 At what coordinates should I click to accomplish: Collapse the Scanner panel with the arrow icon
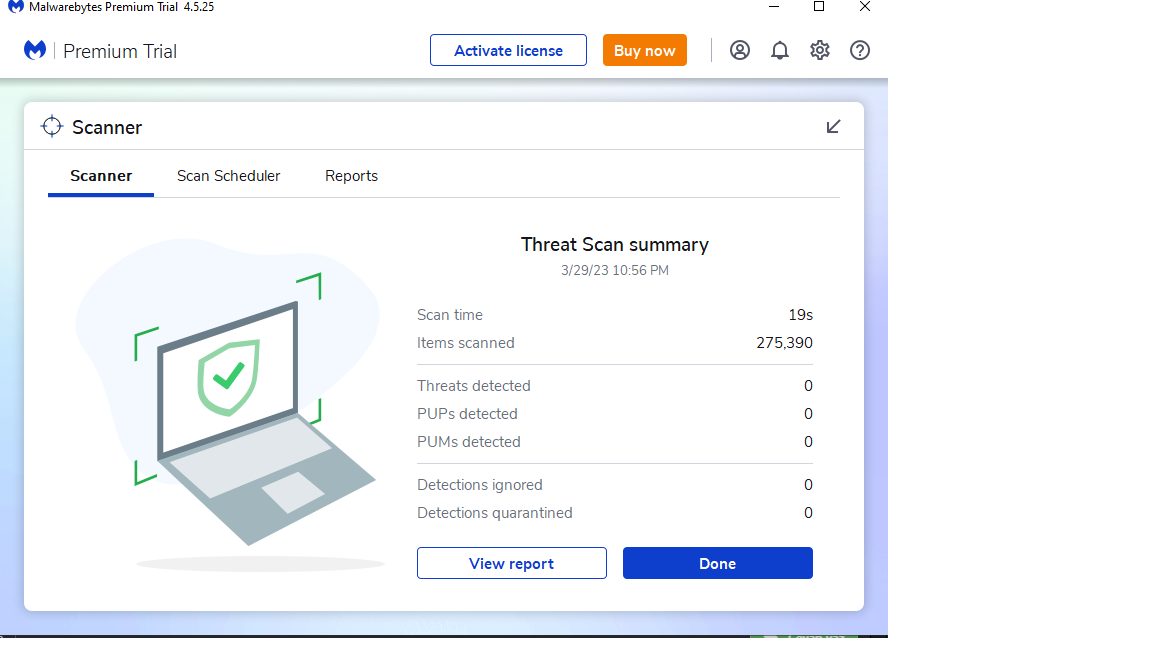[833, 127]
